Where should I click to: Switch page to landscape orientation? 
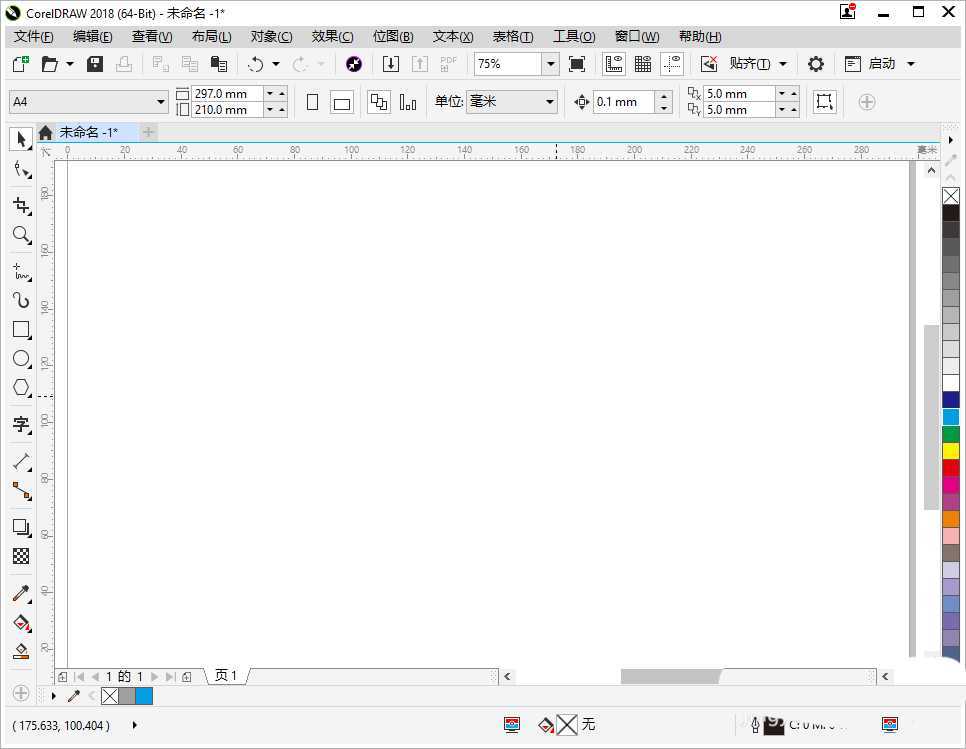coord(342,102)
